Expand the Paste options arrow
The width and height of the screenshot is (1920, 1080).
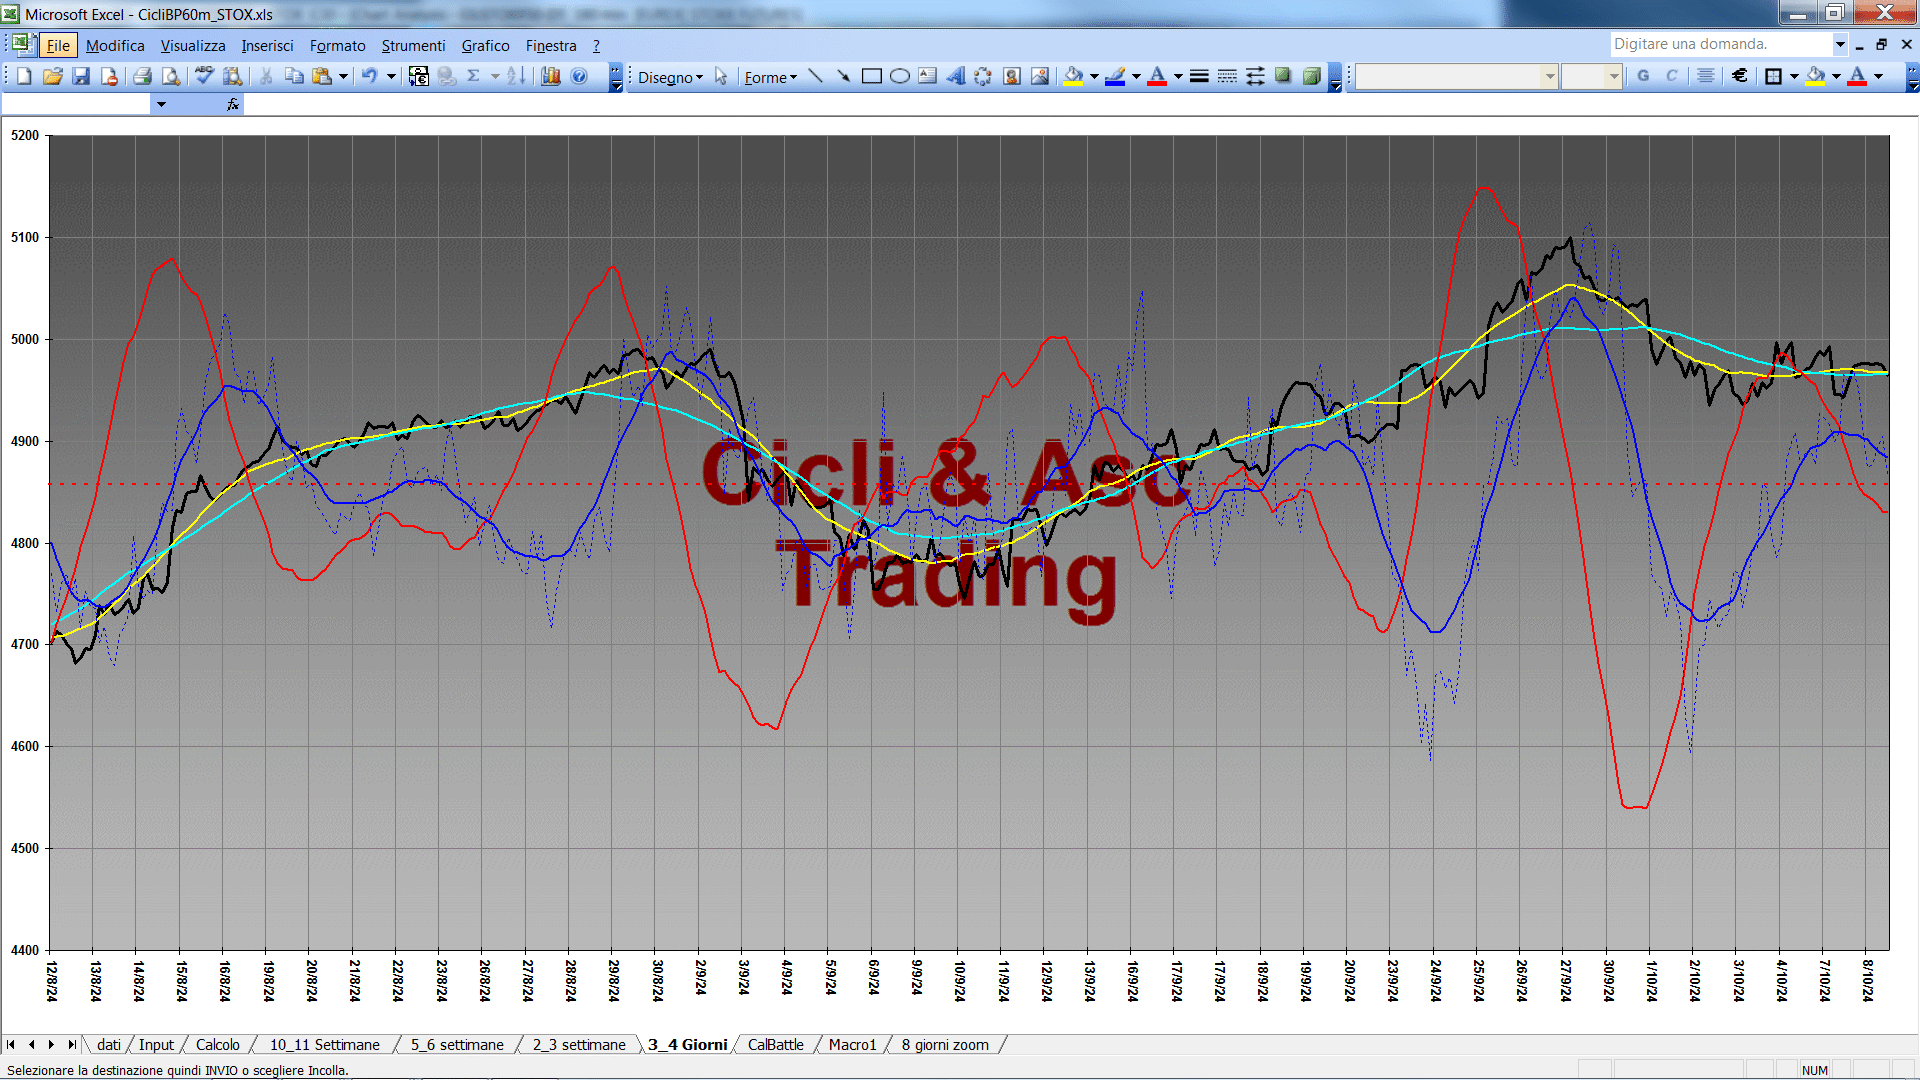343,76
